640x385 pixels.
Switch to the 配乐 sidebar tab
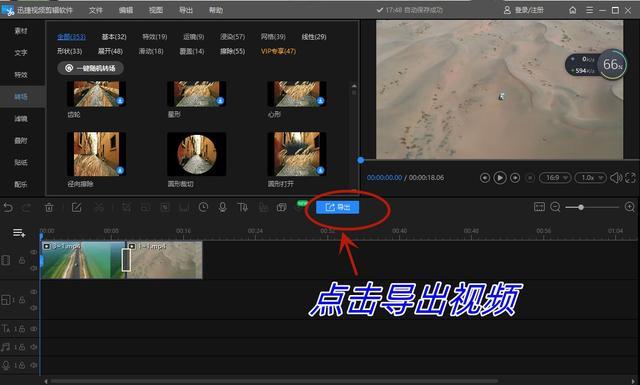(x=21, y=185)
